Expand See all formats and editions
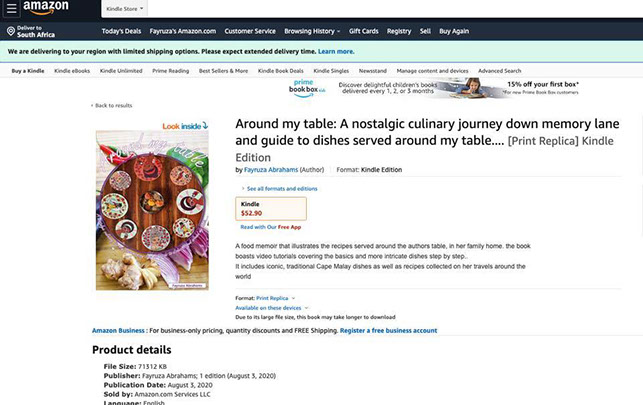This screenshot has width=643, height=405. (x=281, y=188)
